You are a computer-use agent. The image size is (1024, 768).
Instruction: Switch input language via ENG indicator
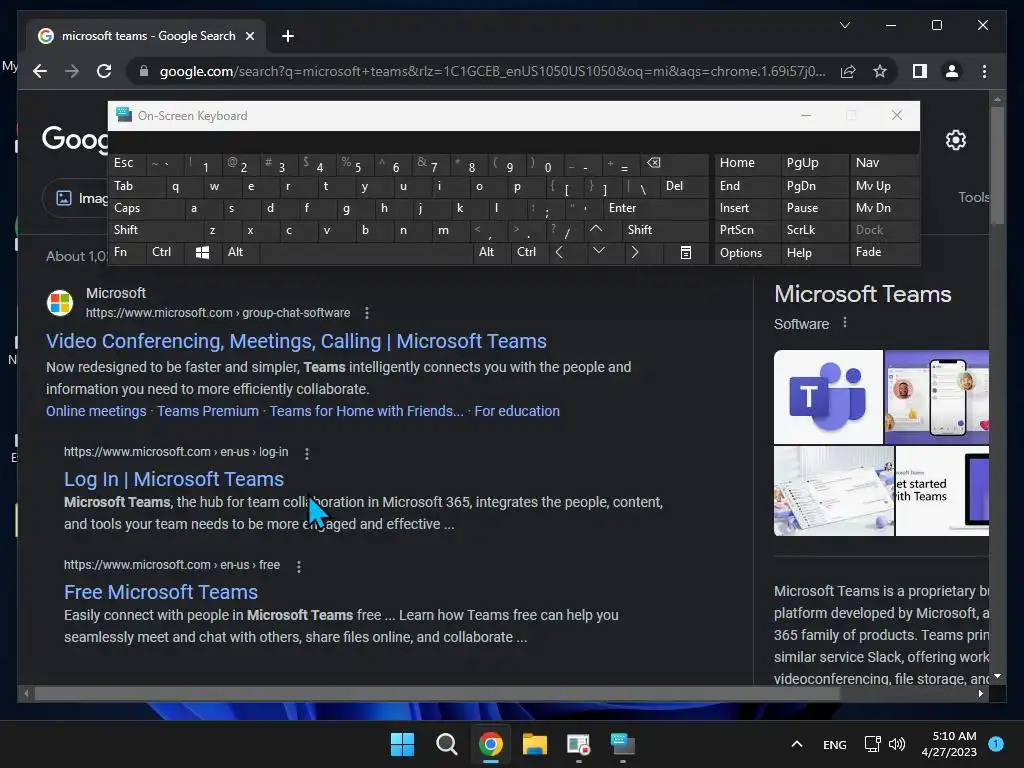[835, 744]
